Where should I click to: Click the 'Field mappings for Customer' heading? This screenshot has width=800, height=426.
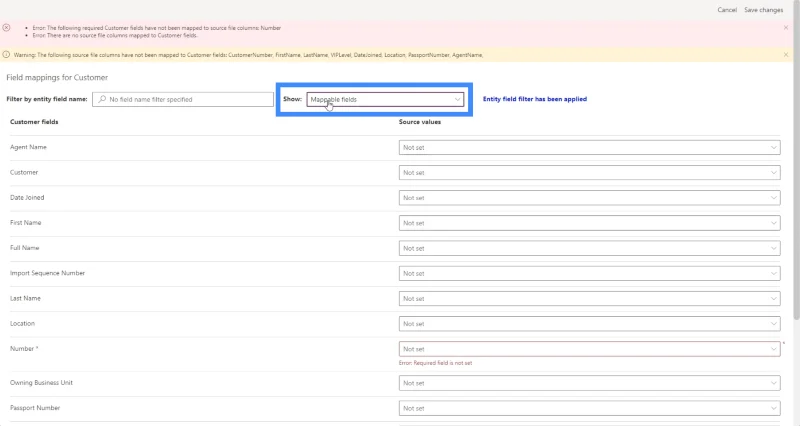57,78
